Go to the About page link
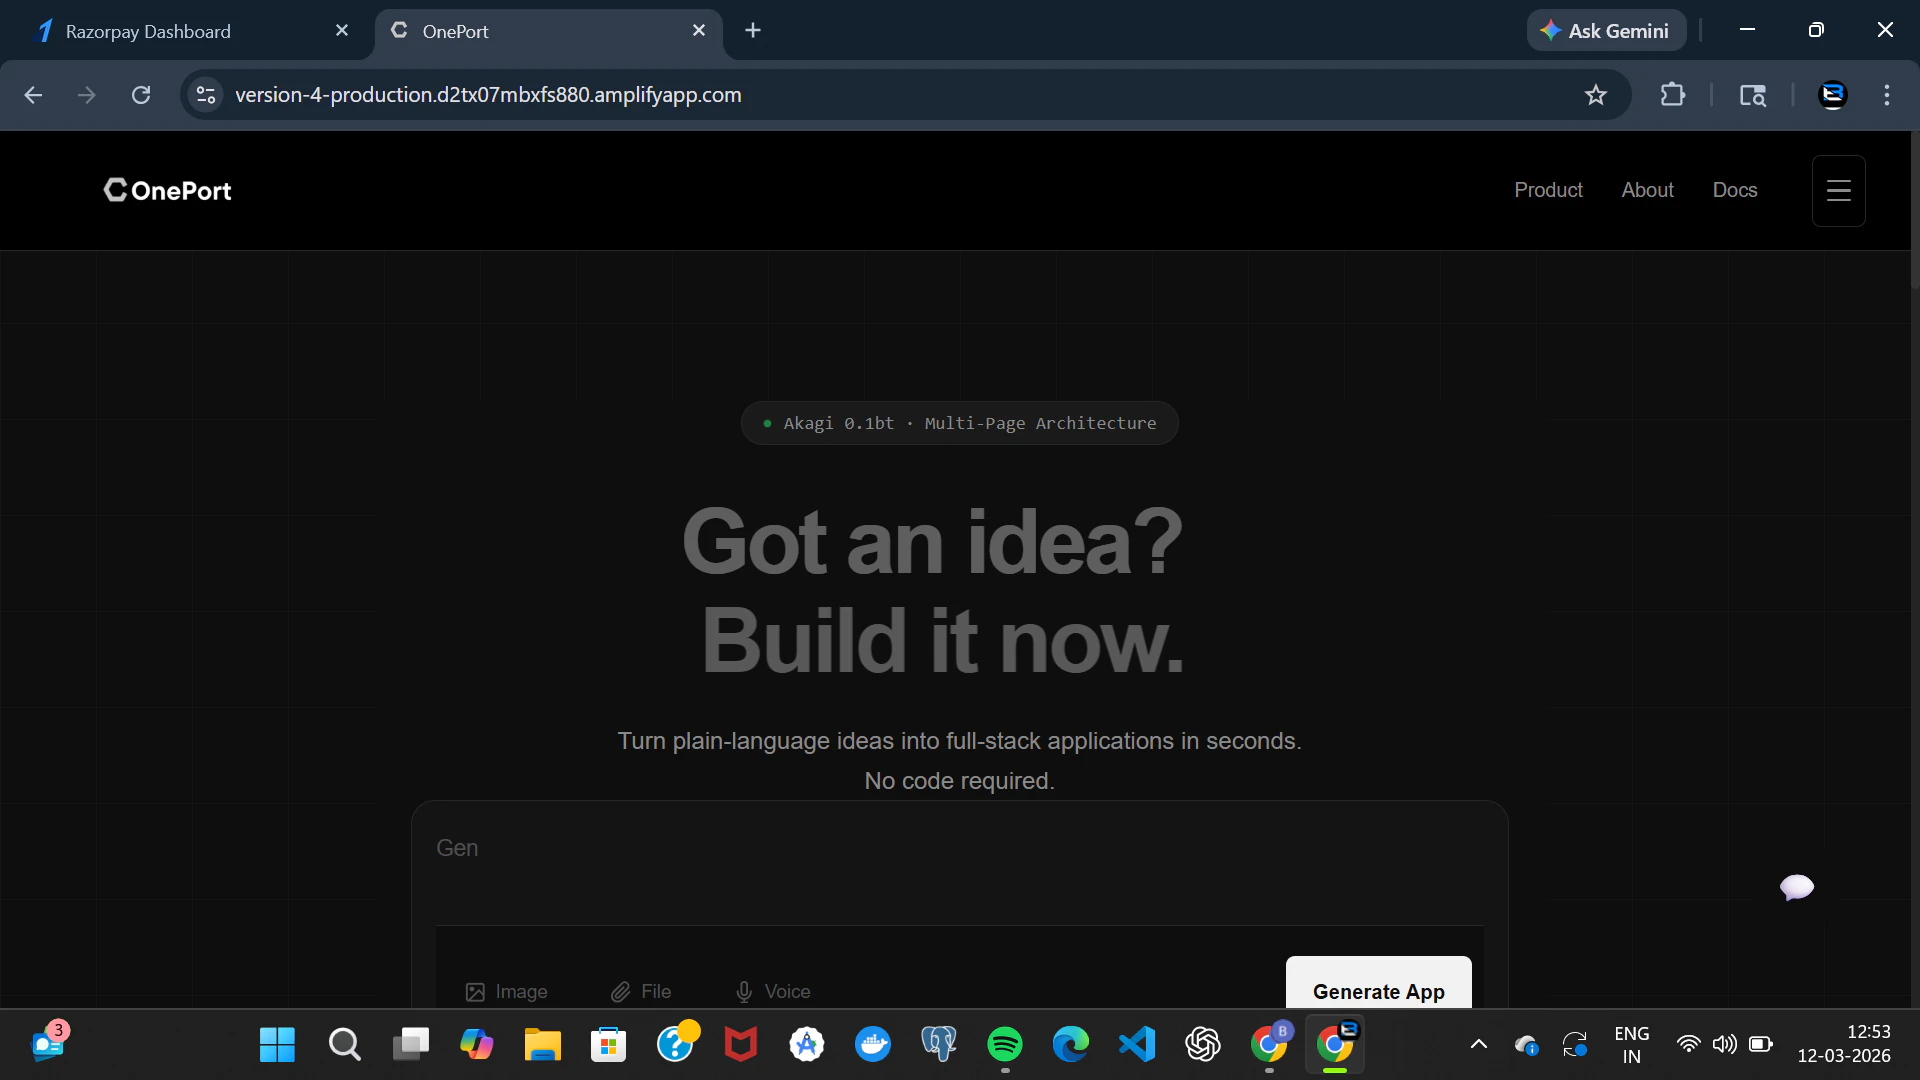 coord(1647,190)
